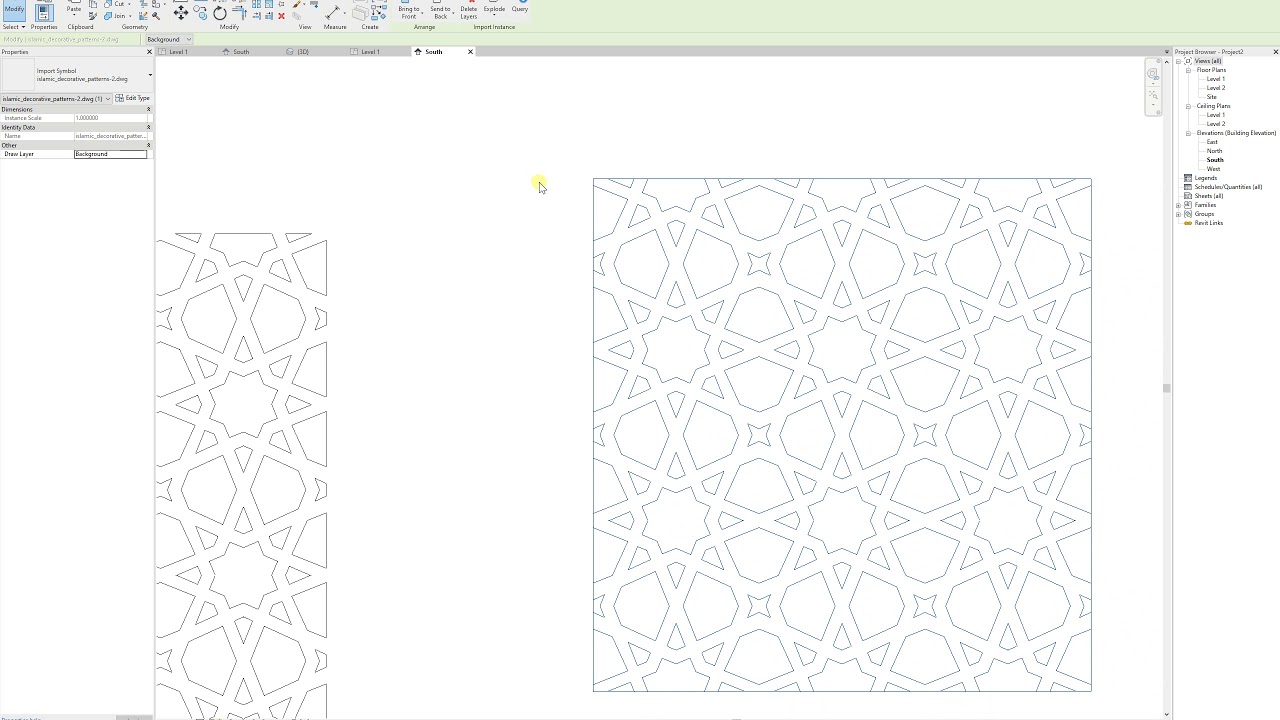
Task: Activate the Rotate tool
Action: (x=220, y=13)
